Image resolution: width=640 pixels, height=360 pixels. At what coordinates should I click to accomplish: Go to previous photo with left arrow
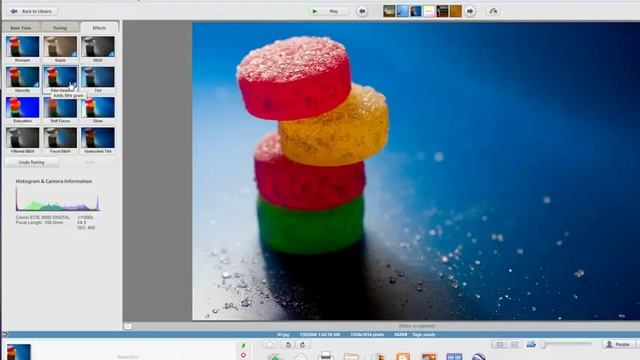click(x=362, y=11)
